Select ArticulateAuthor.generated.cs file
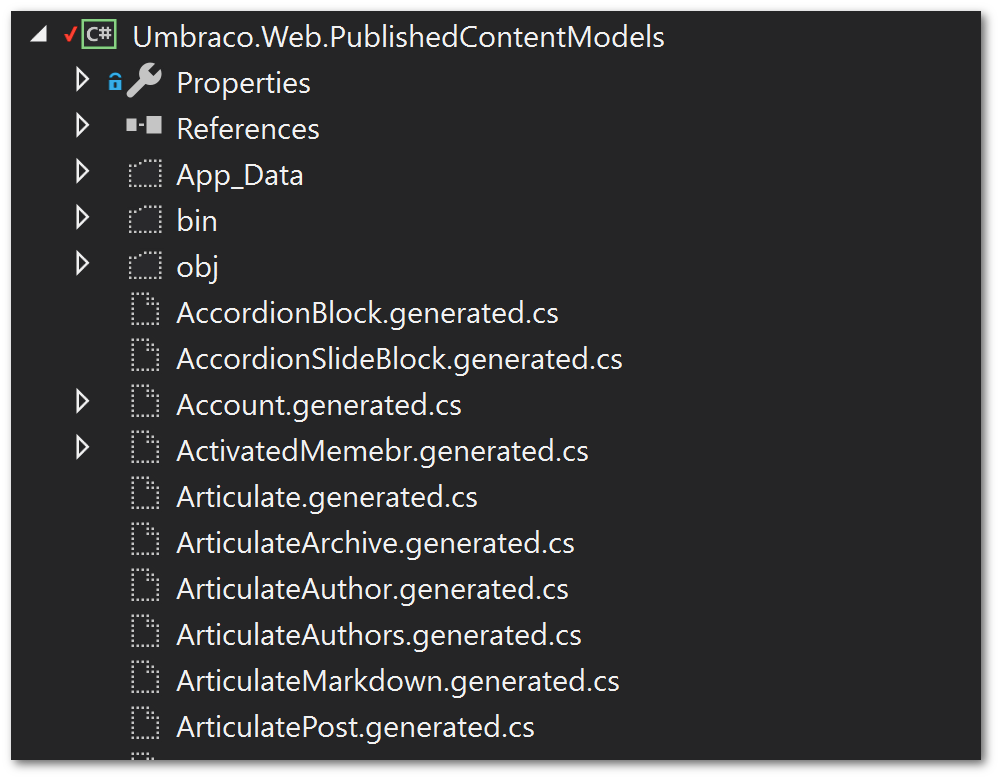 [372, 589]
